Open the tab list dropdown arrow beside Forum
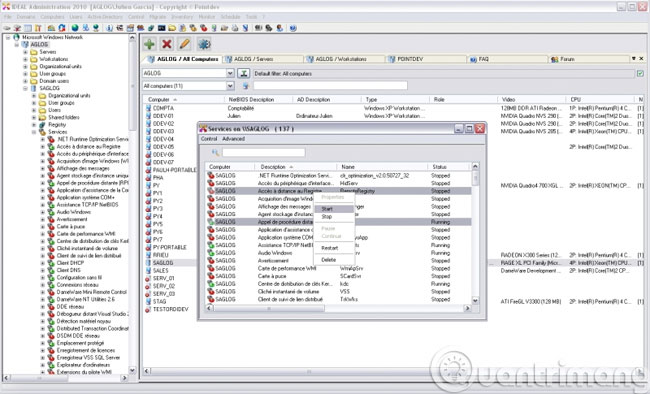The width and height of the screenshot is (650, 394). (x=633, y=58)
